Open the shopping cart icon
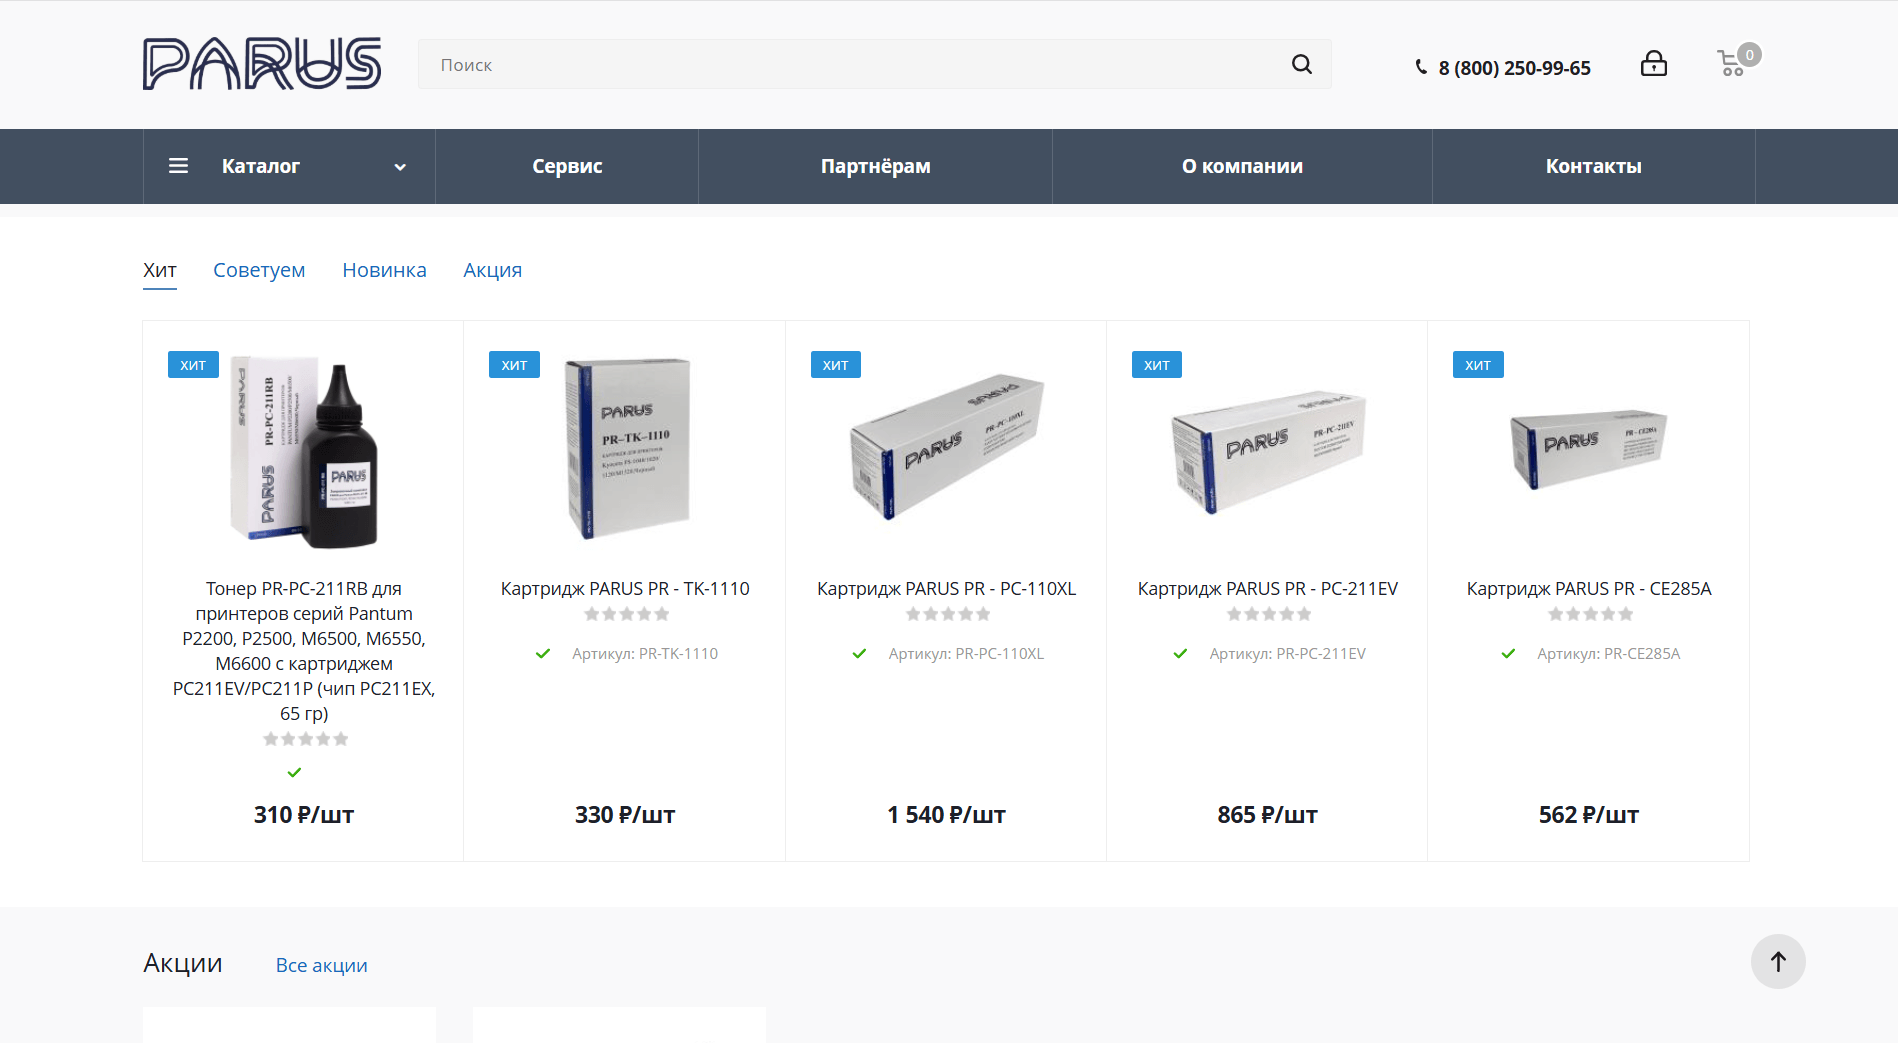 [1733, 64]
